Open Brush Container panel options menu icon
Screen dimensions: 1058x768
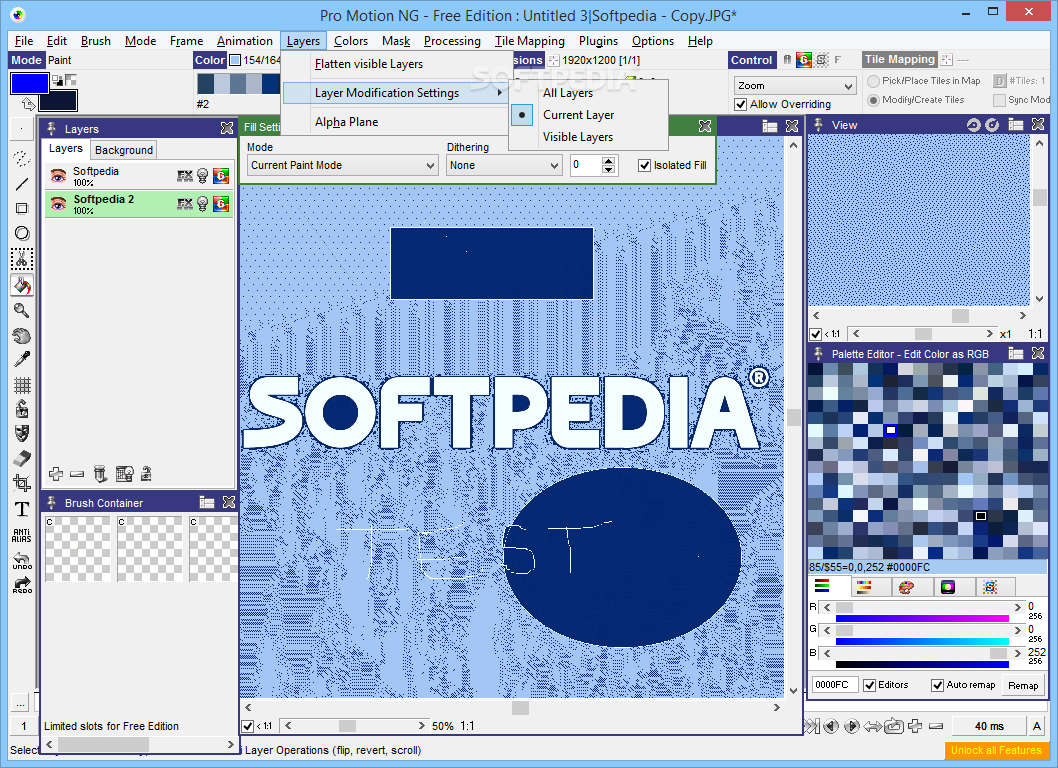point(206,502)
